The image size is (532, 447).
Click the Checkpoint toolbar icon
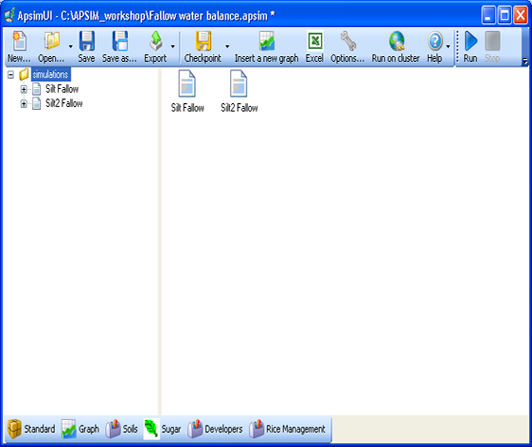203,41
